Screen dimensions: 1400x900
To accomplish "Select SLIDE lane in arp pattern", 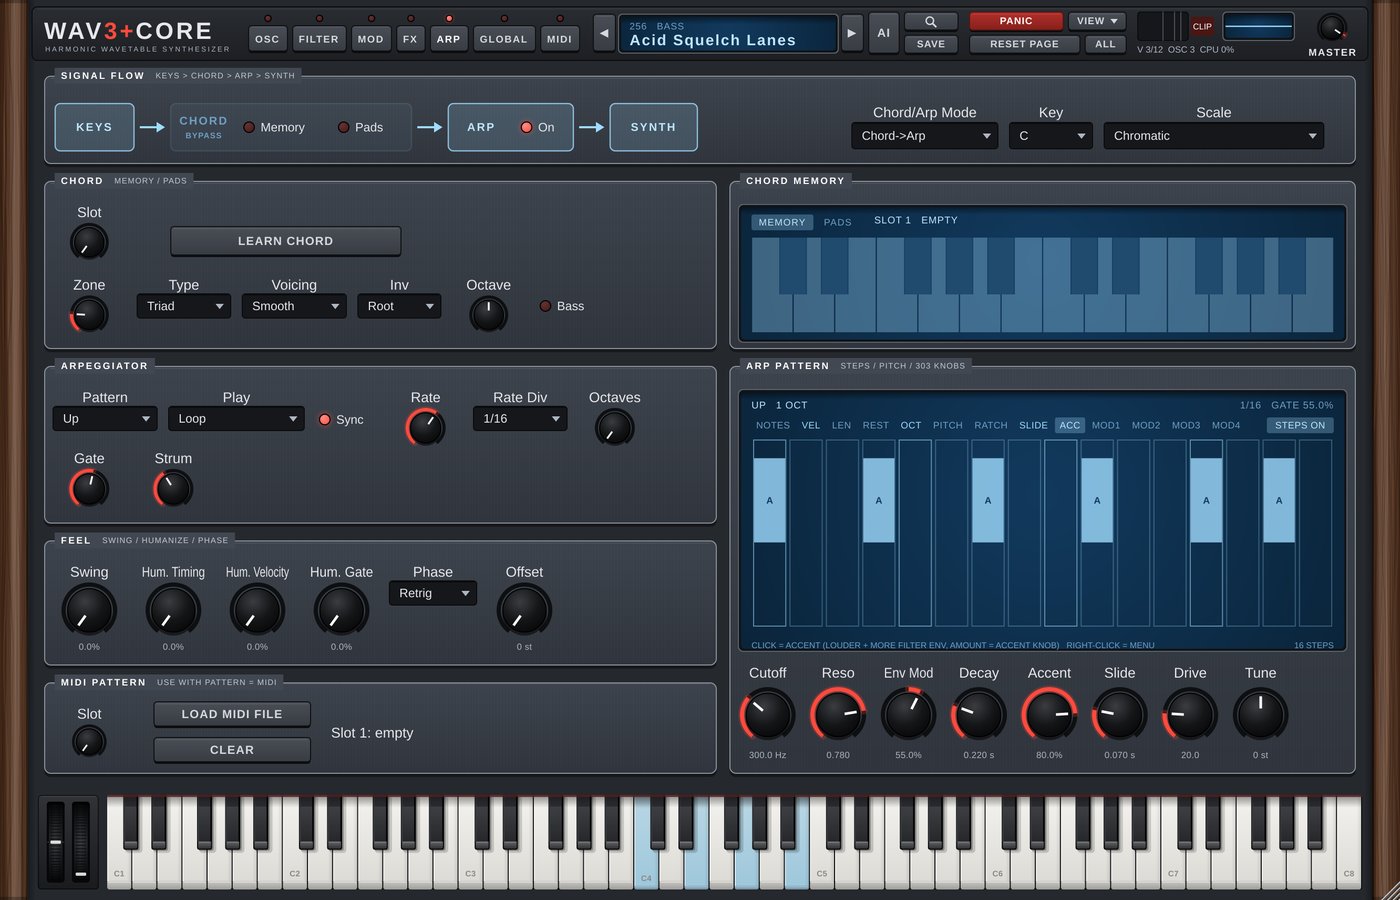I will coord(1033,425).
